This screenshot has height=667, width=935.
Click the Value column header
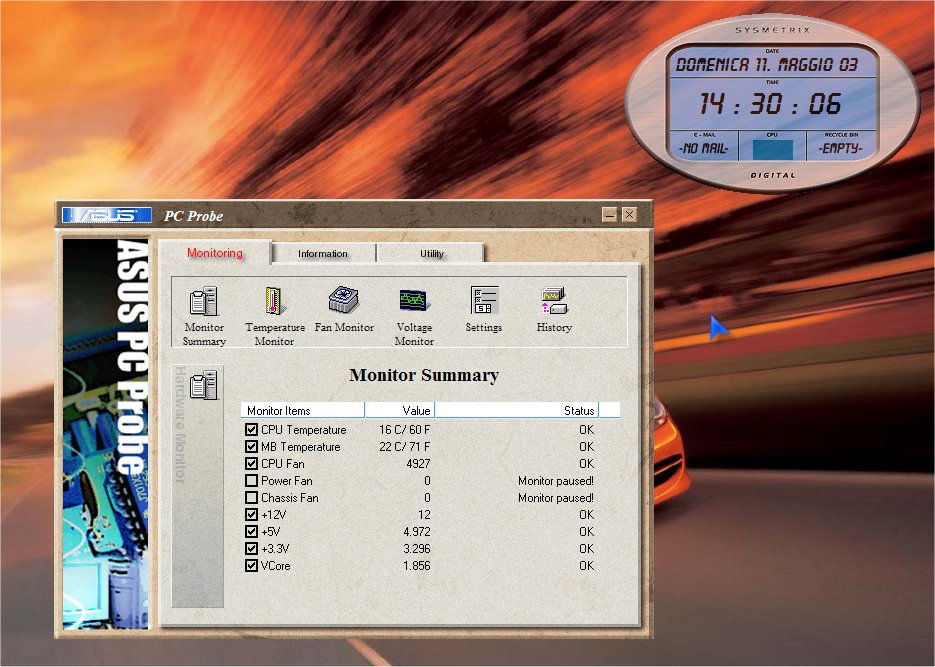400,410
